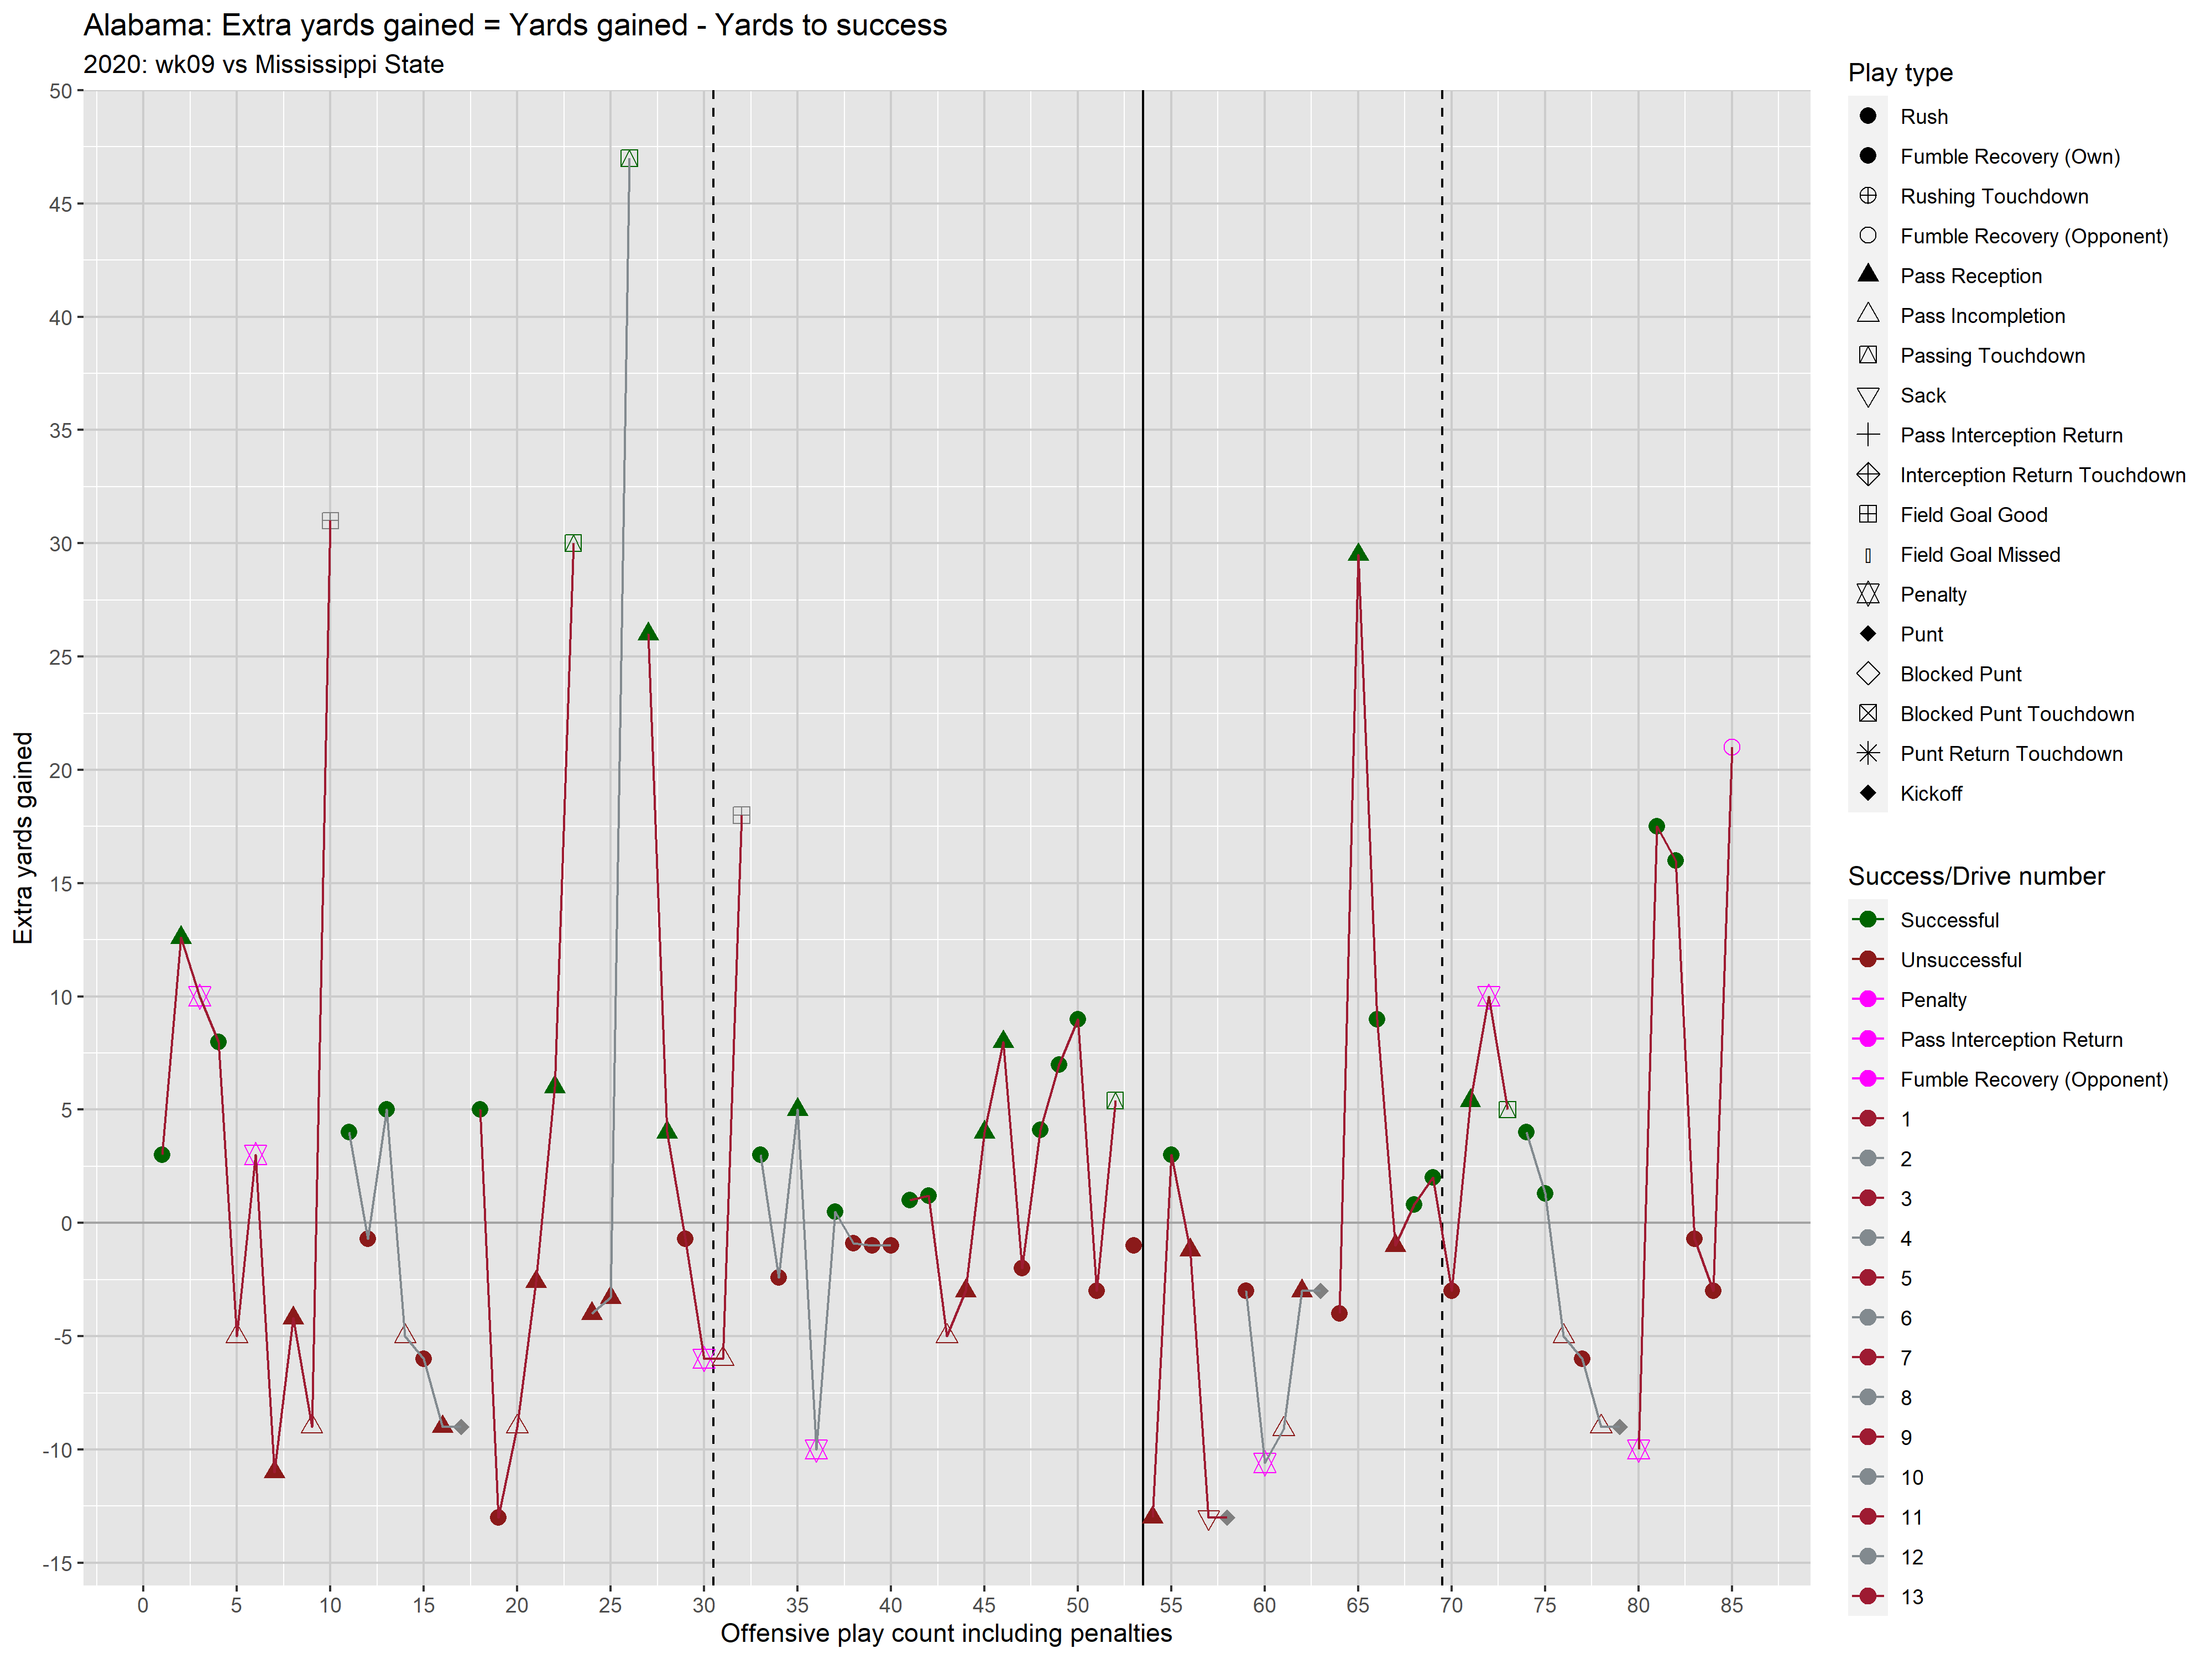Click the Kickoff diamond legend icon

pyautogui.click(x=1867, y=793)
